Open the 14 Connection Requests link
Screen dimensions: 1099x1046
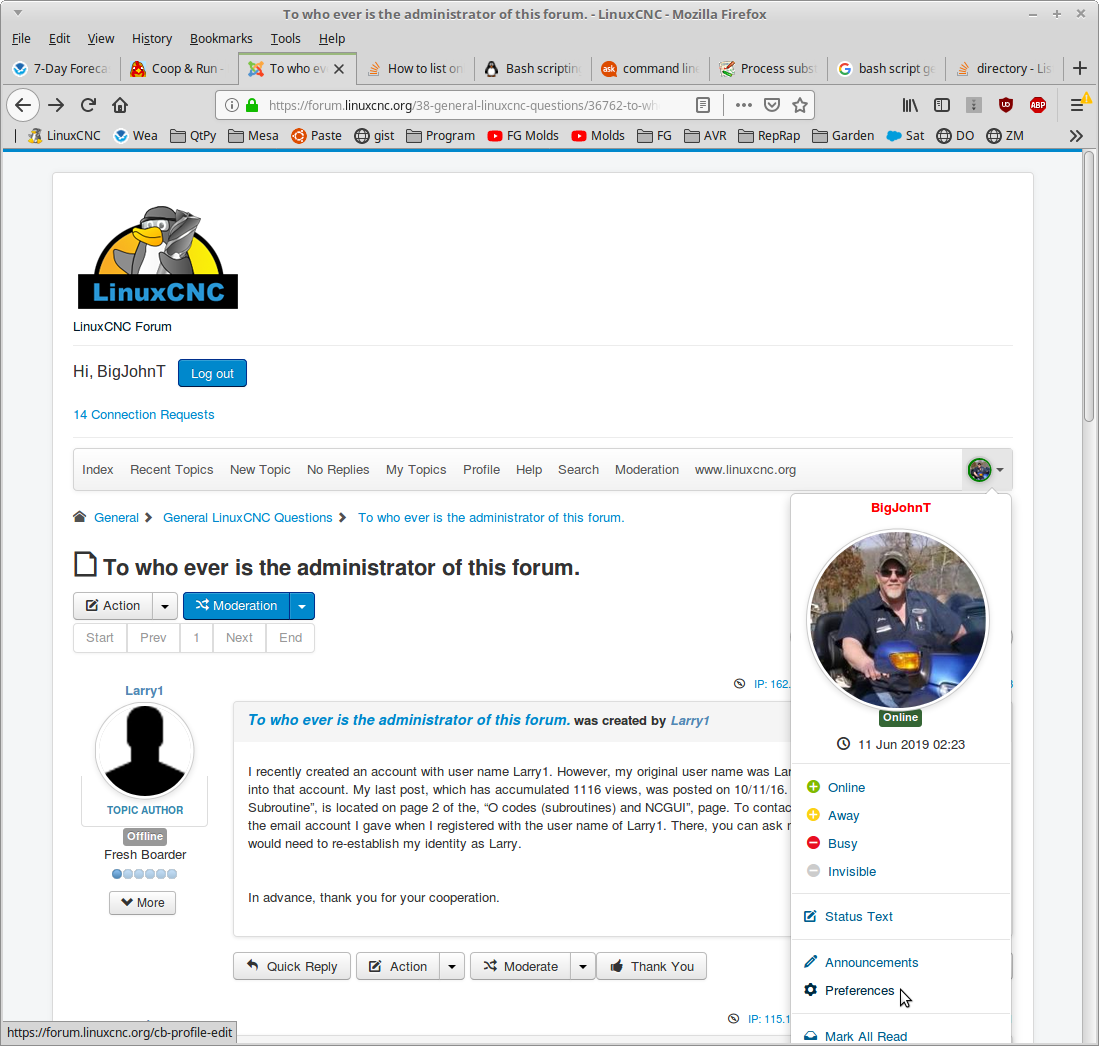pyautogui.click(x=144, y=415)
